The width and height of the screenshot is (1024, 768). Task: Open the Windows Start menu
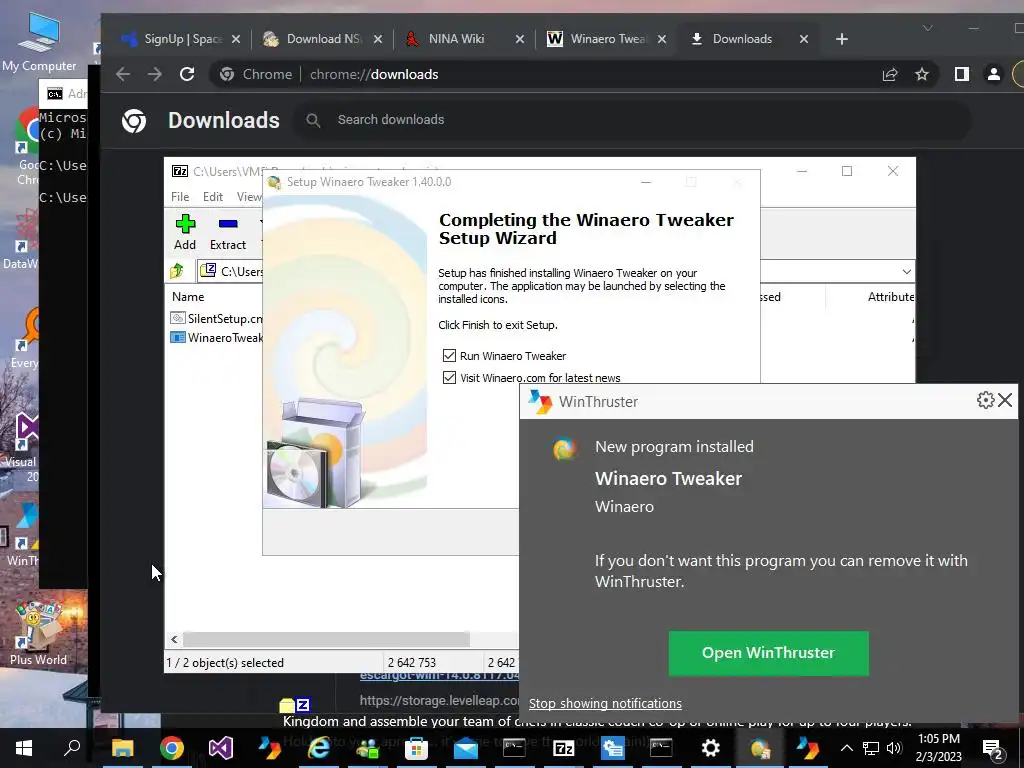click(x=24, y=748)
